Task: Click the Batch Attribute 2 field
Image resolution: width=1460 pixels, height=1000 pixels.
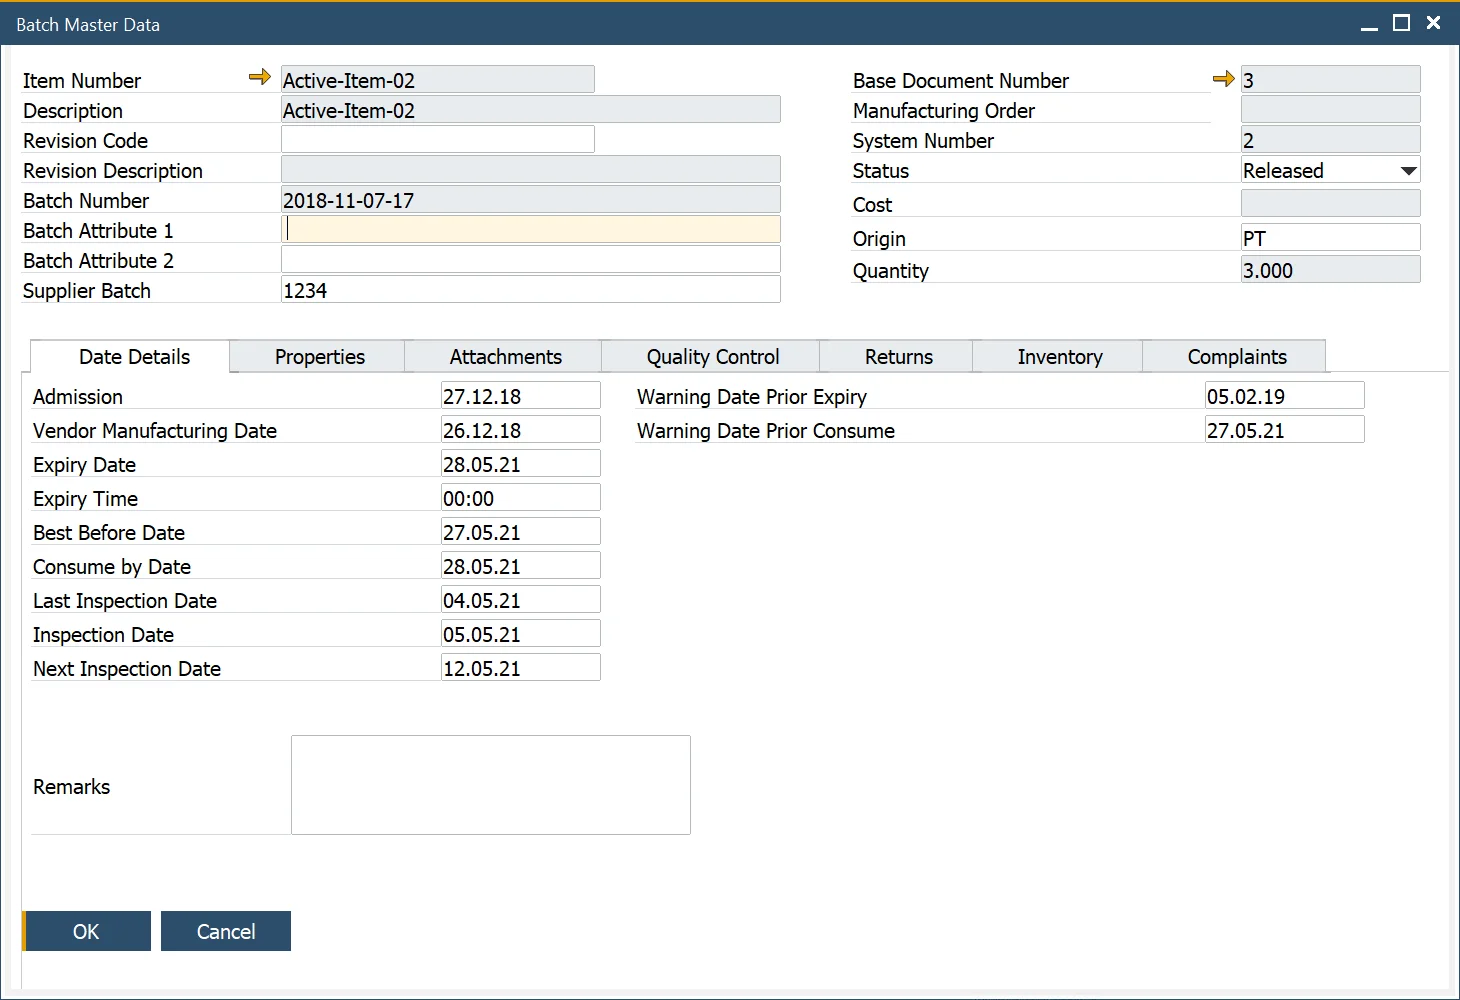Action: pyautogui.click(x=530, y=259)
